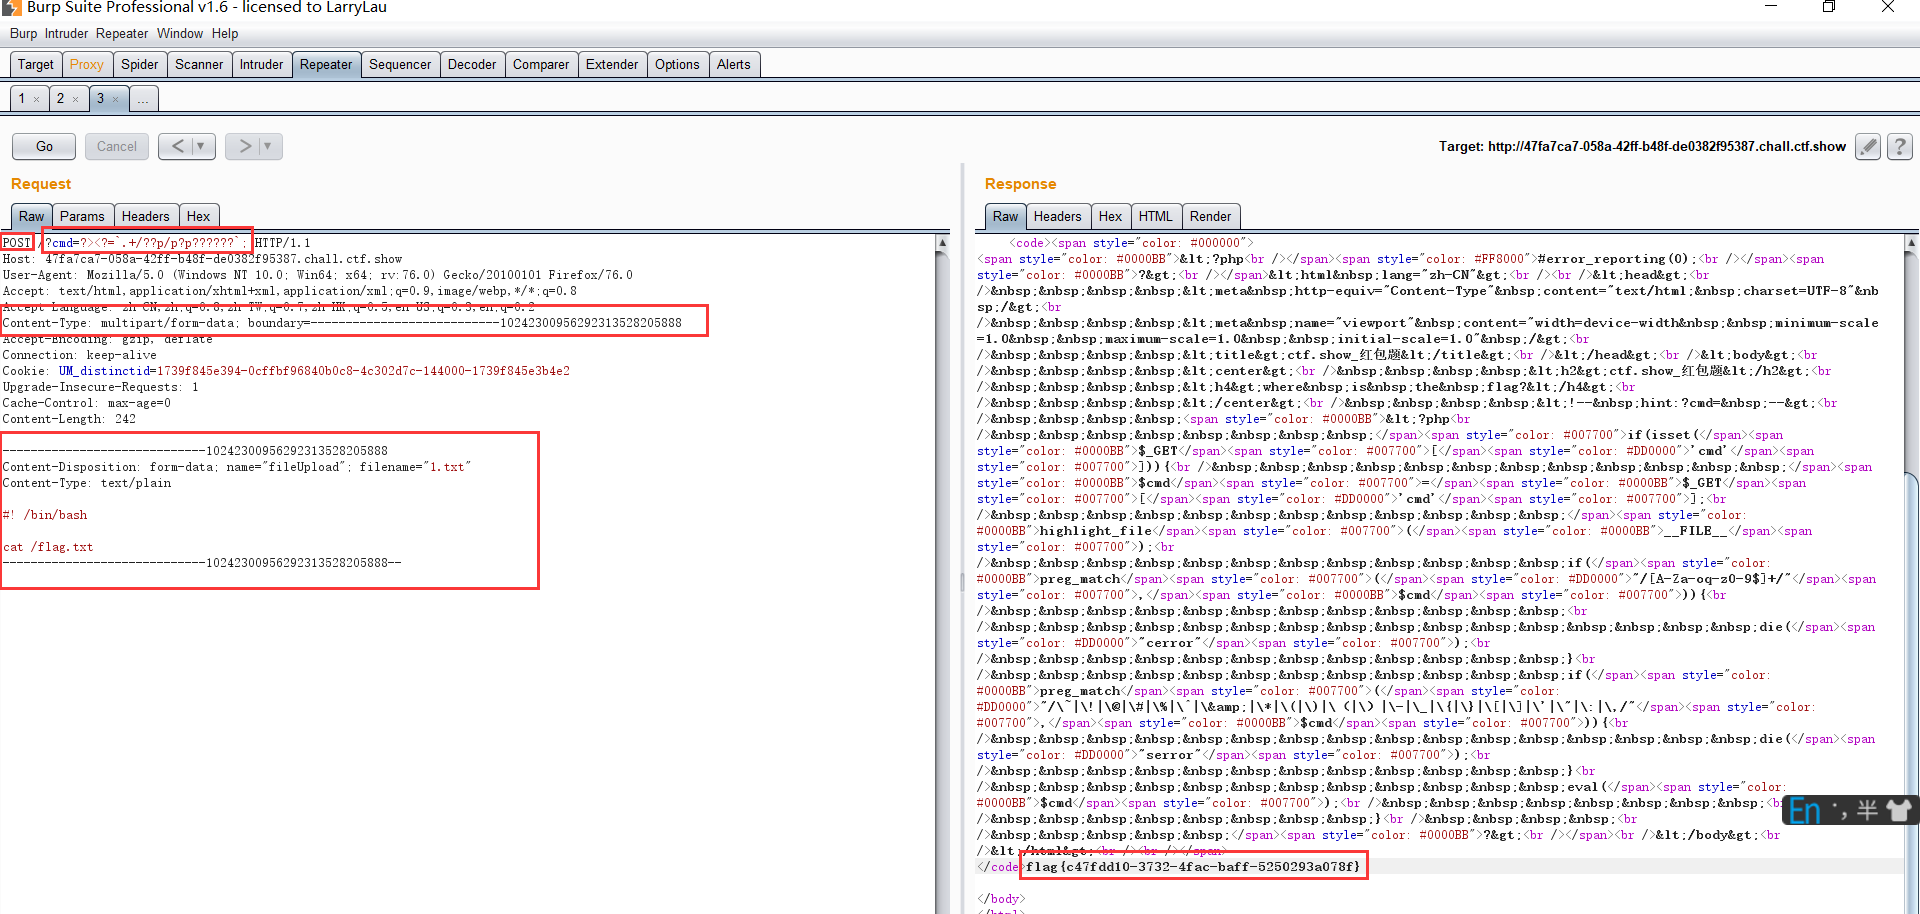Switch to the Scanner tool tab
This screenshot has height=914, width=1920.
point(199,64)
